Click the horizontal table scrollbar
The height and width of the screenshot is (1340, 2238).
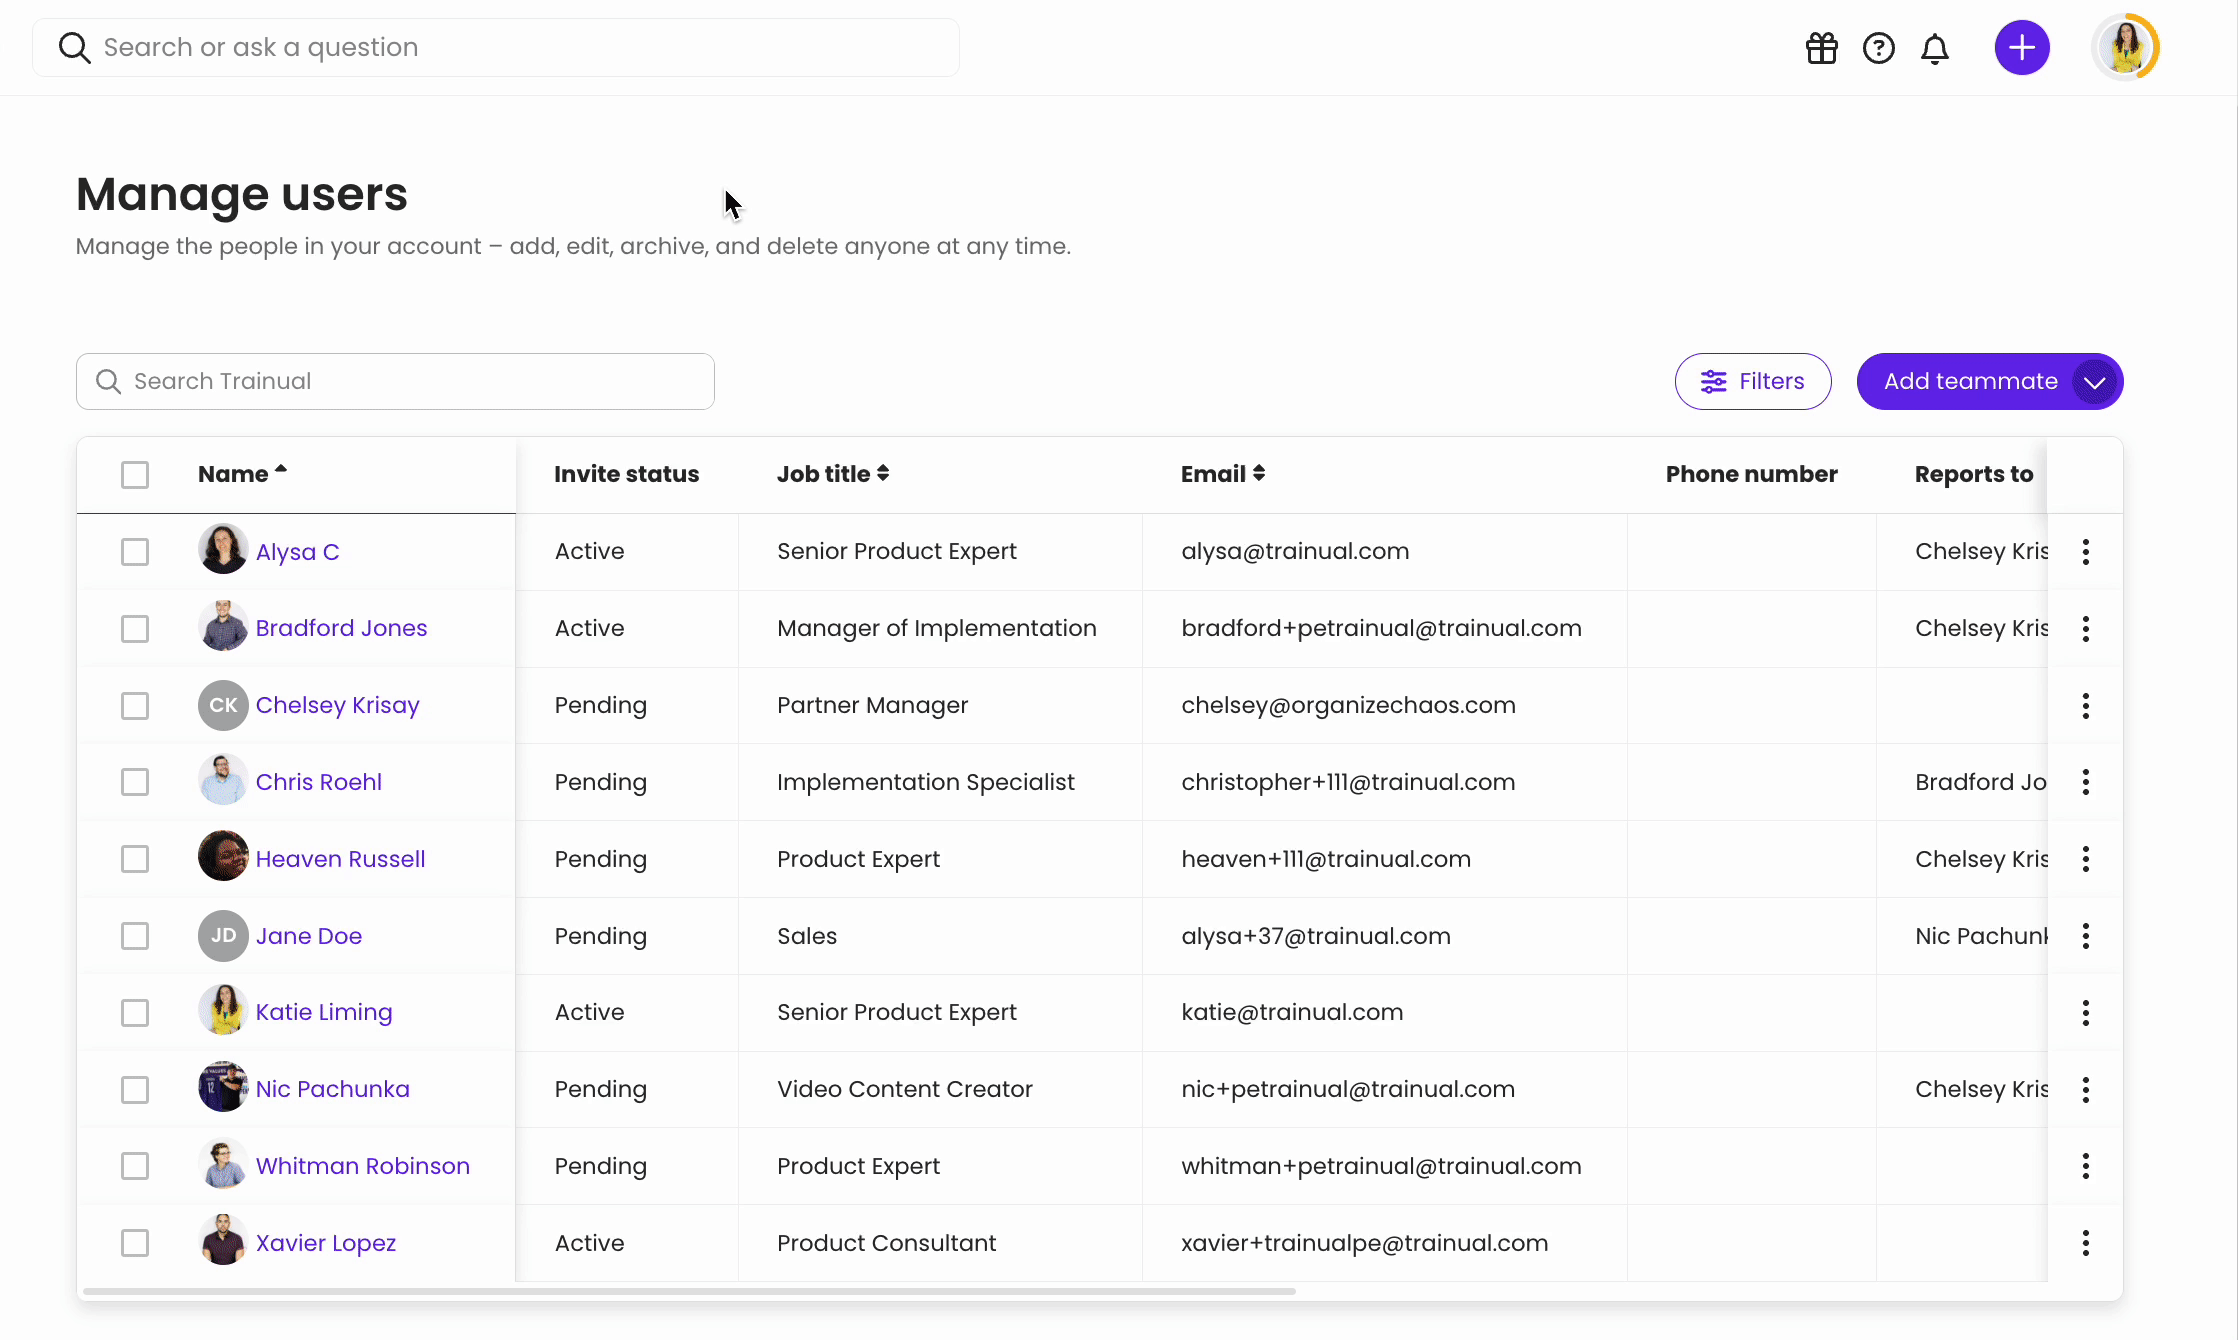[690, 1291]
